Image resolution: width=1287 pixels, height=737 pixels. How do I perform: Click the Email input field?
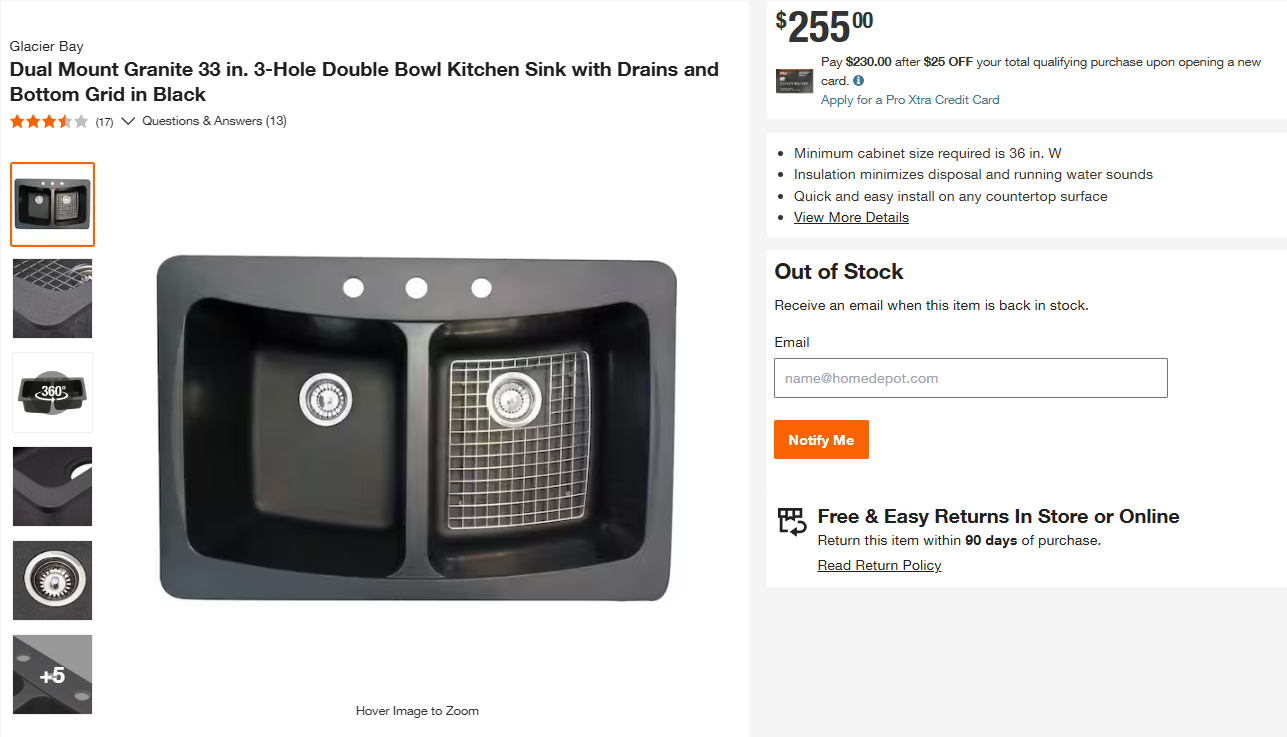(970, 378)
